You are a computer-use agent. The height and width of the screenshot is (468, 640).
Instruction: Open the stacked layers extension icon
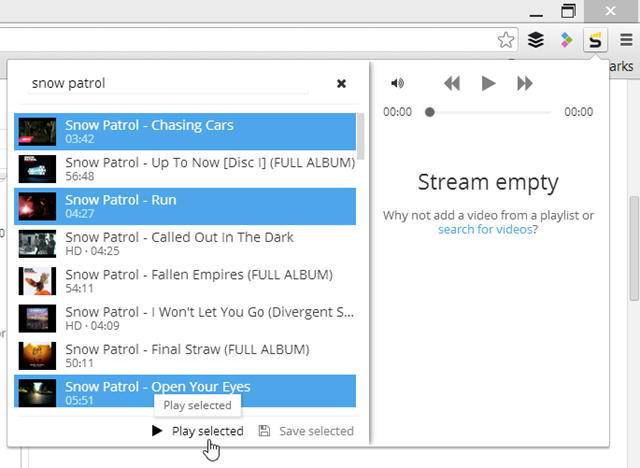click(536, 40)
